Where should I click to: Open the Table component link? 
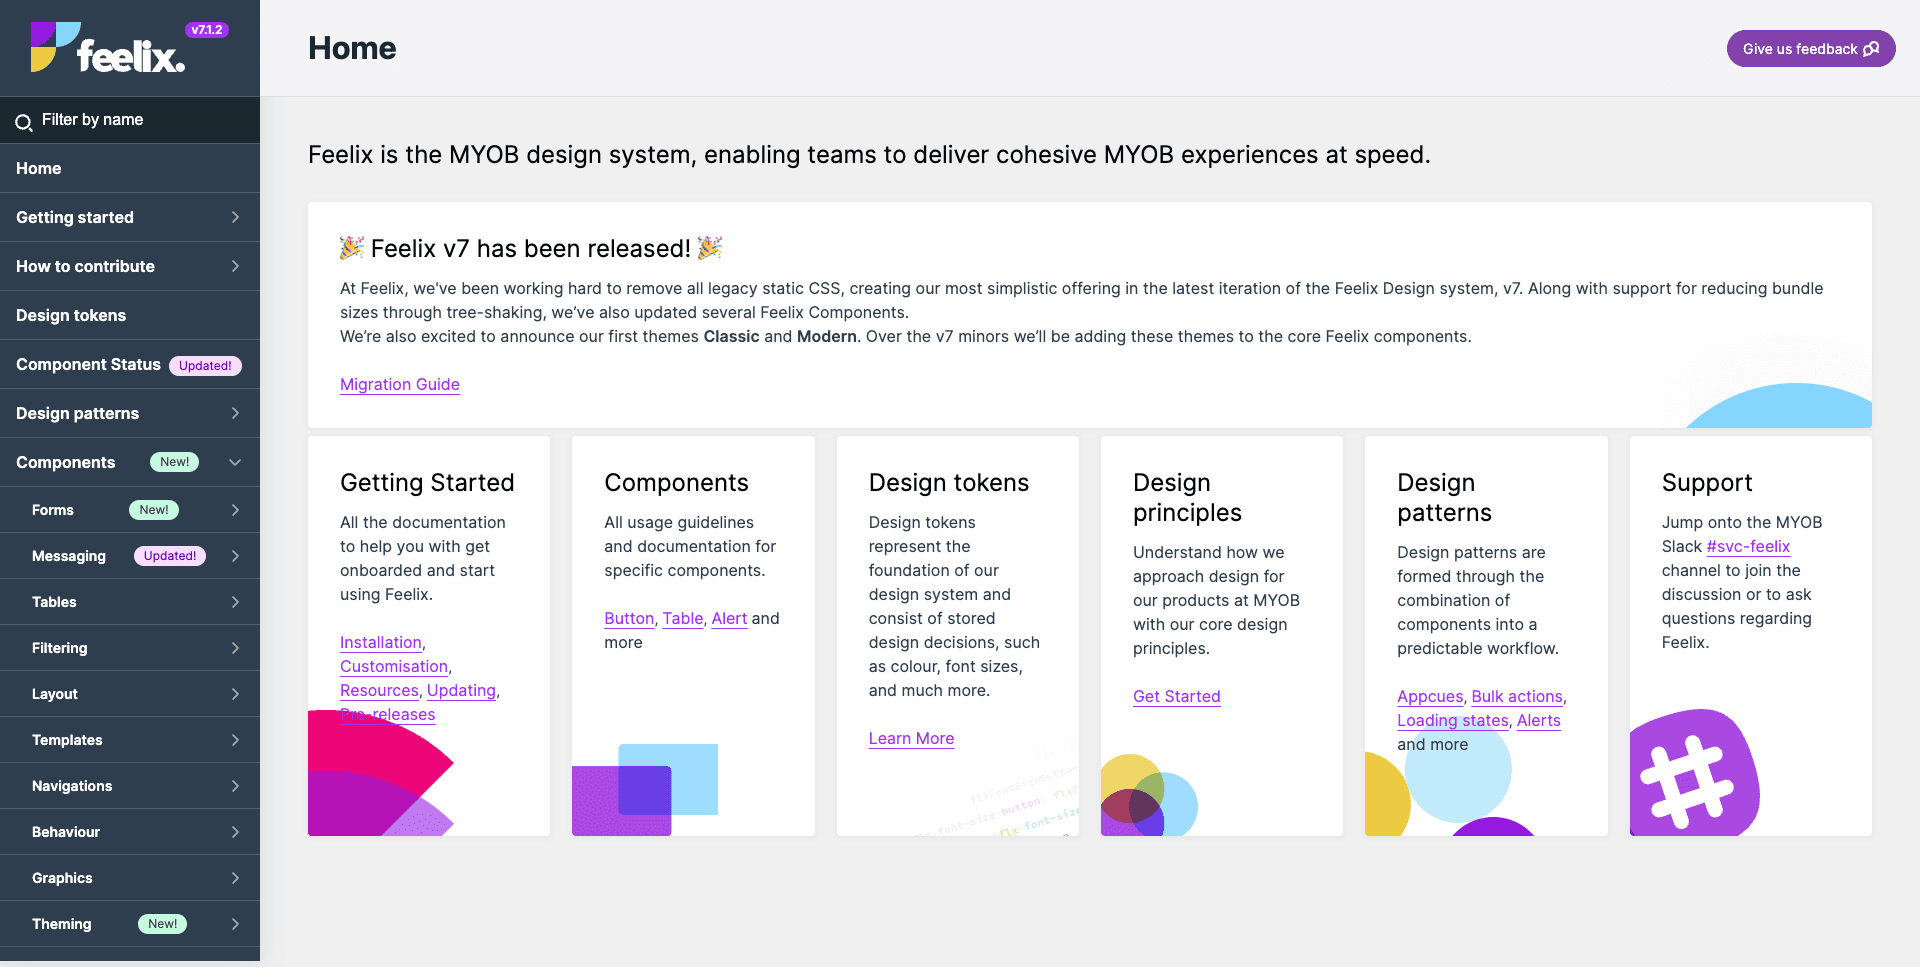point(683,618)
